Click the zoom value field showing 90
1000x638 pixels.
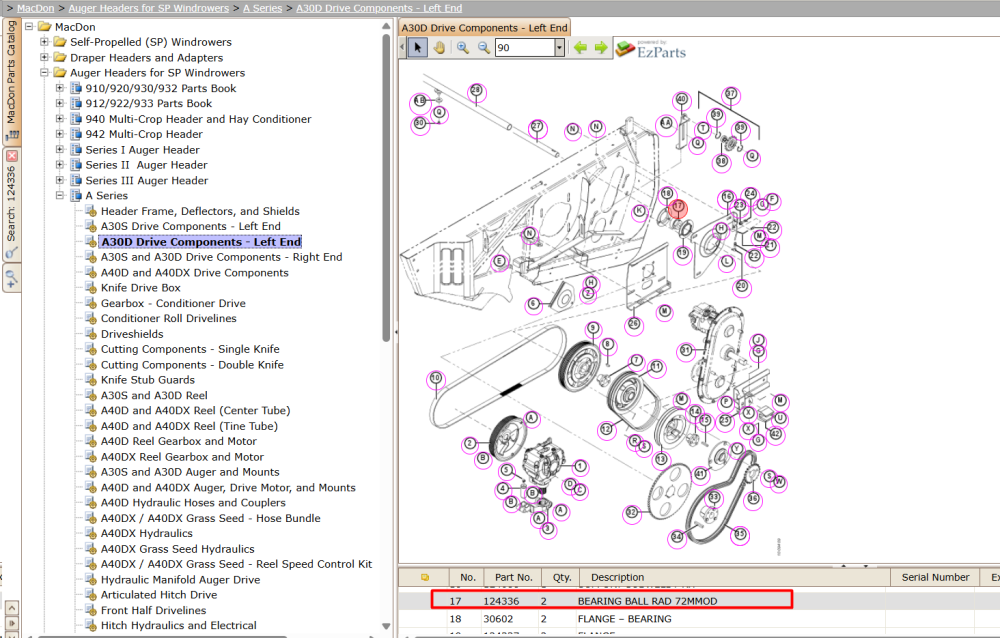525,48
